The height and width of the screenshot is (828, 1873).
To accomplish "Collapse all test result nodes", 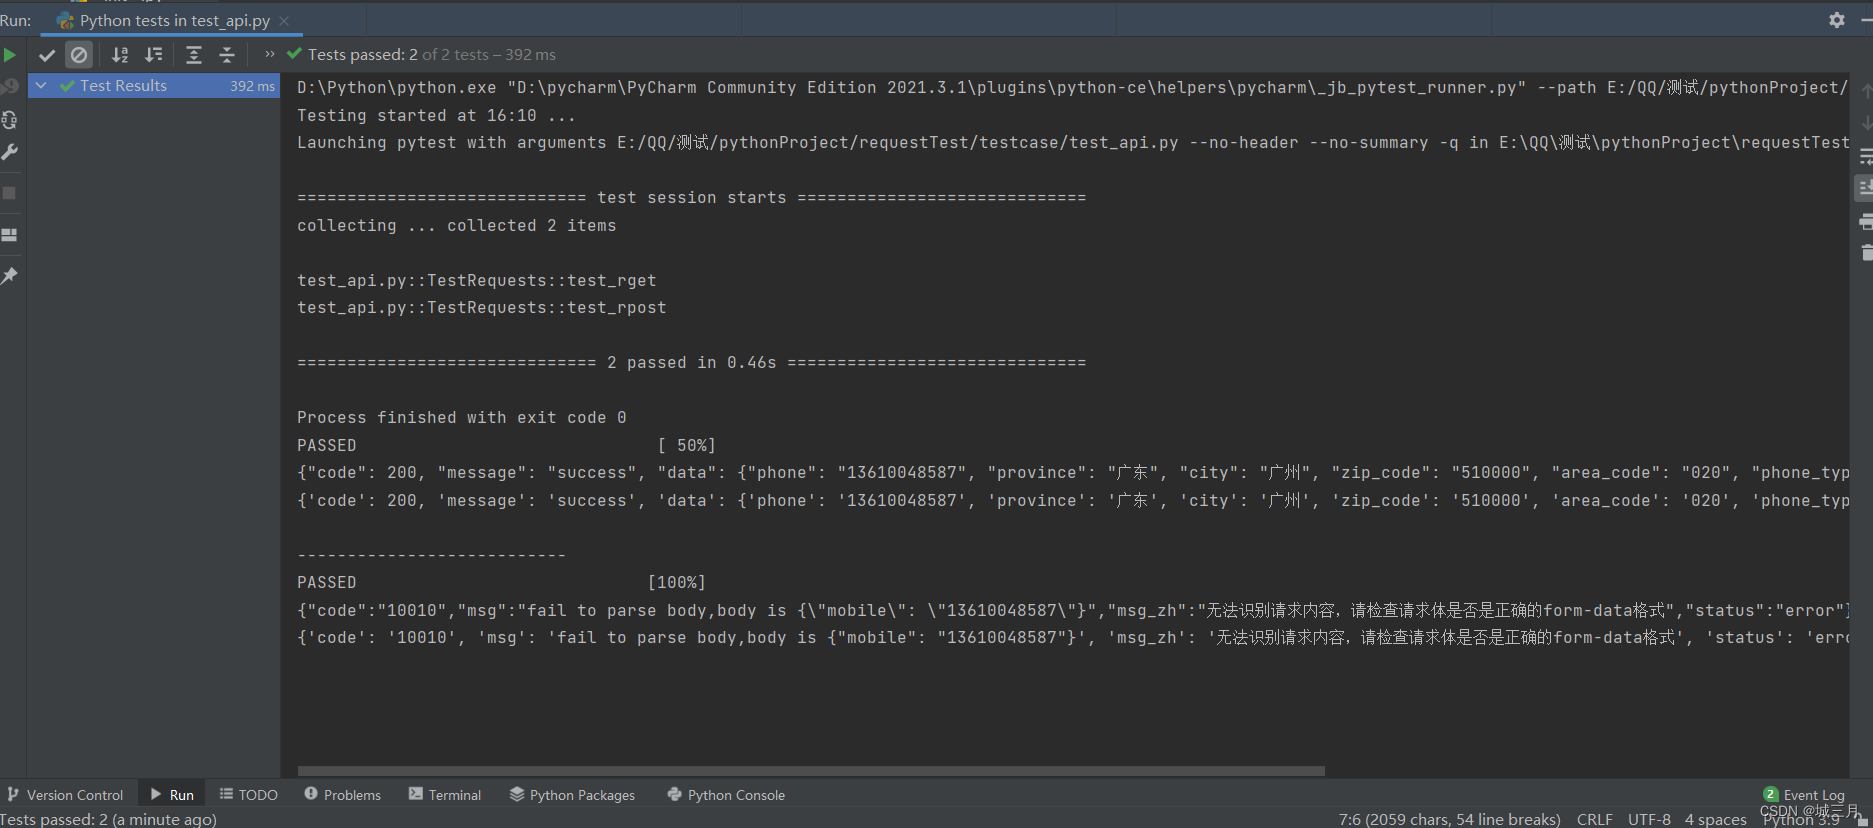I will tap(227, 55).
